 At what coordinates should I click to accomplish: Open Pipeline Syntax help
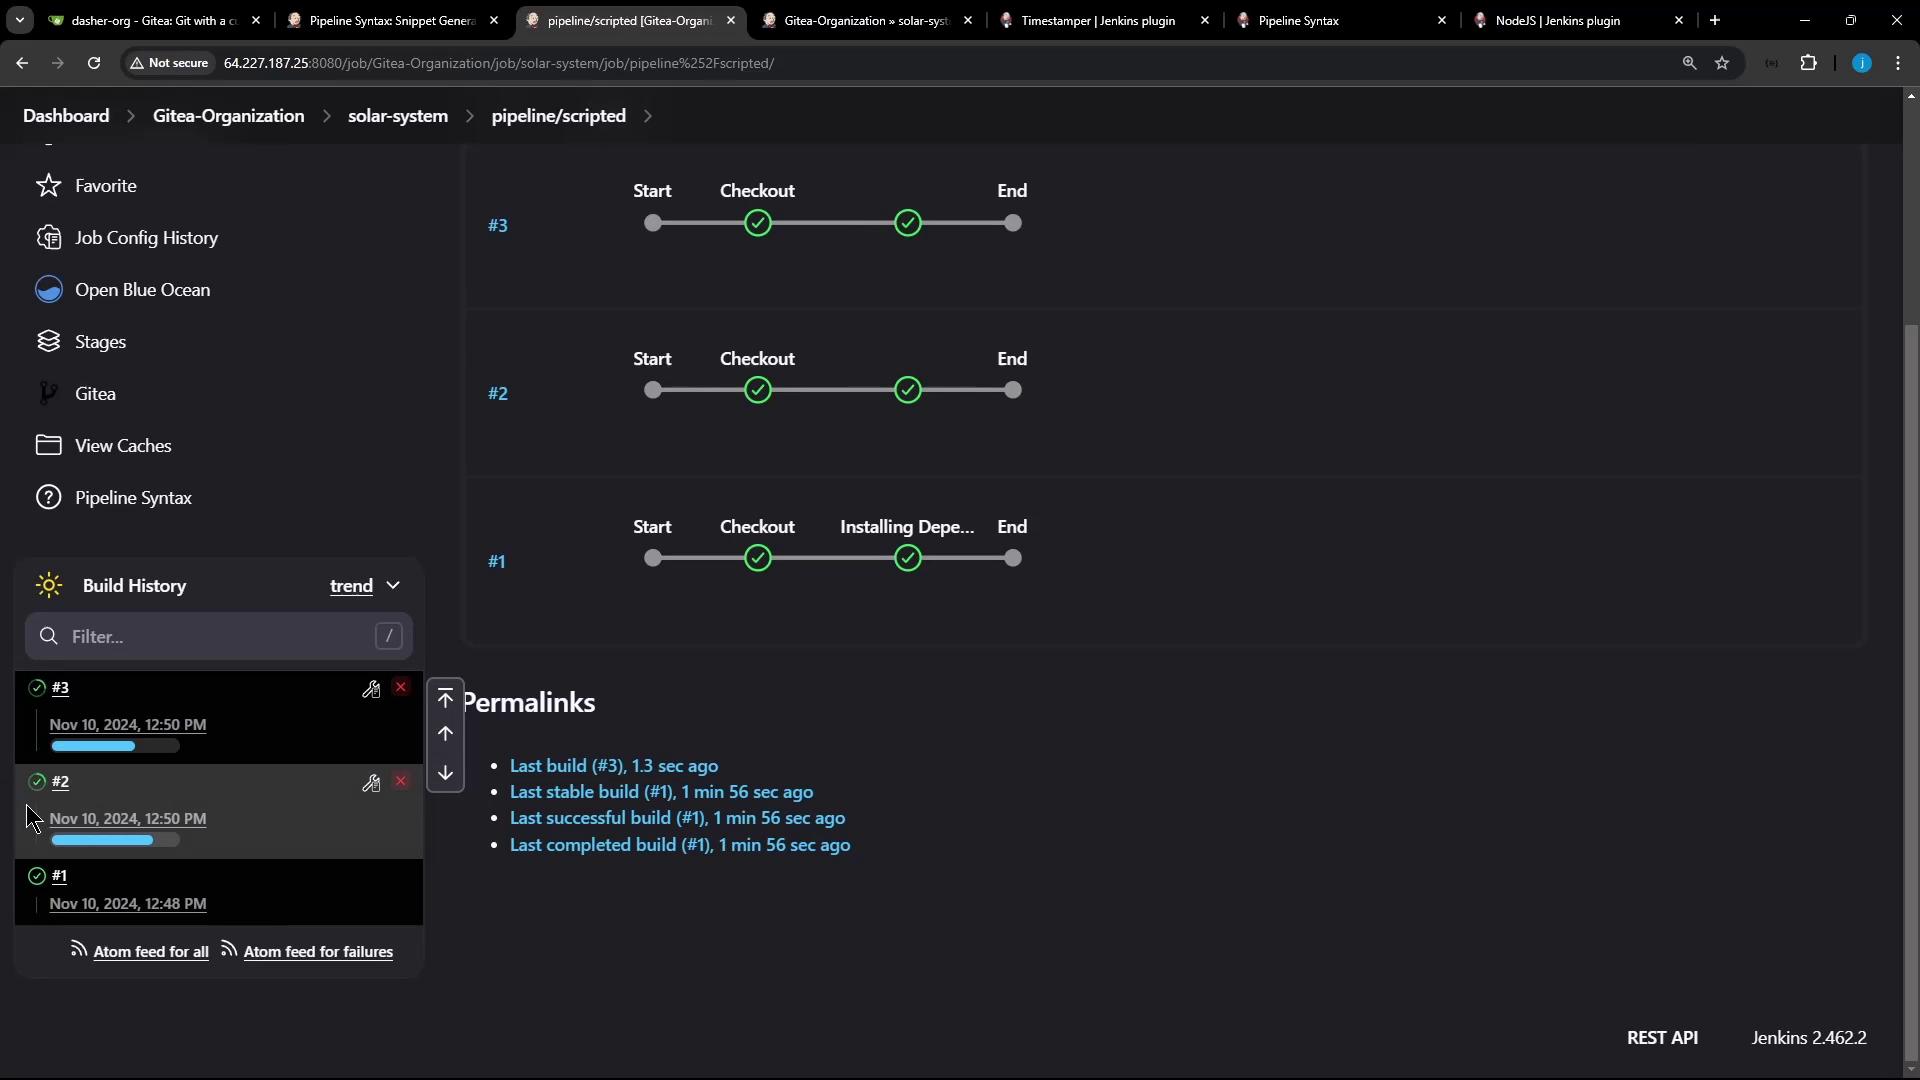(133, 498)
